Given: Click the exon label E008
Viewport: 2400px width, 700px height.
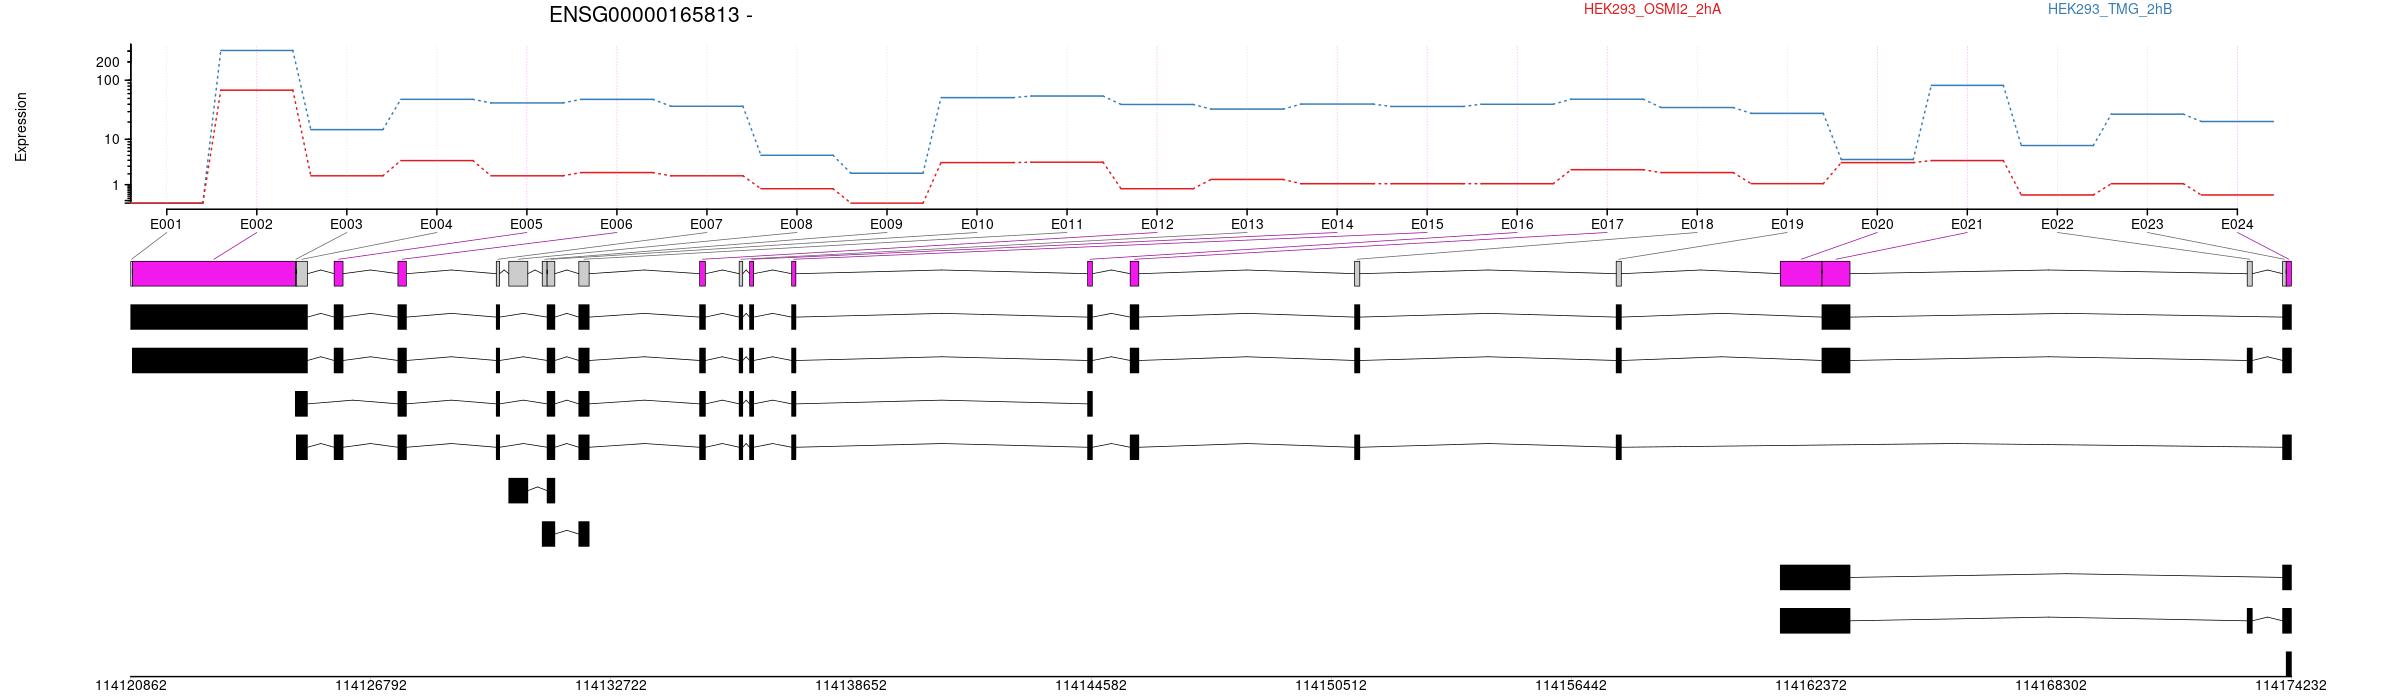Looking at the screenshot, I should (x=796, y=225).
